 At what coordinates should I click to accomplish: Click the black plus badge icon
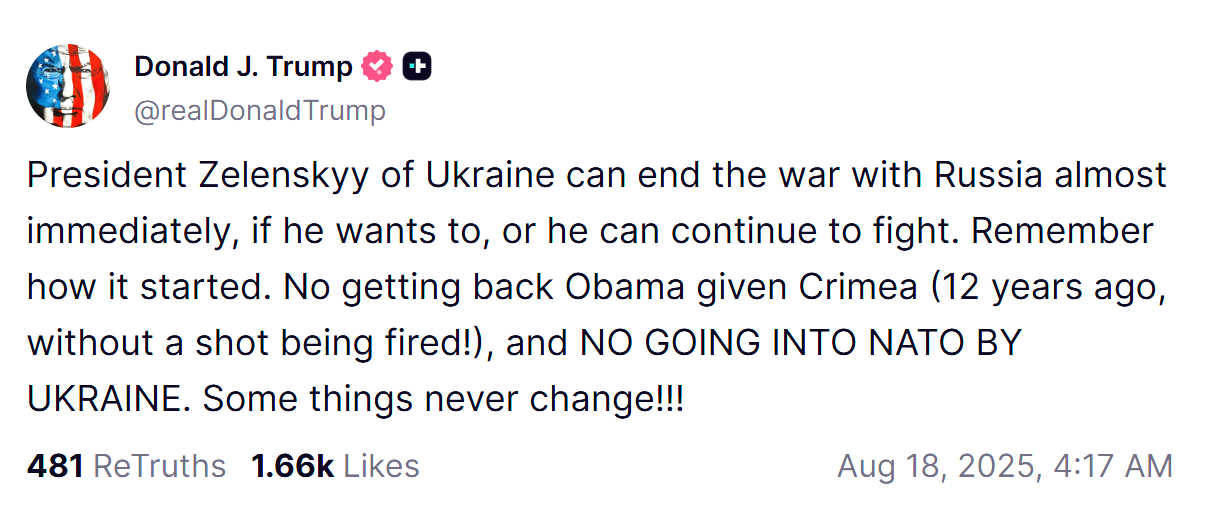pyautogui.click(x=416, y=67)
